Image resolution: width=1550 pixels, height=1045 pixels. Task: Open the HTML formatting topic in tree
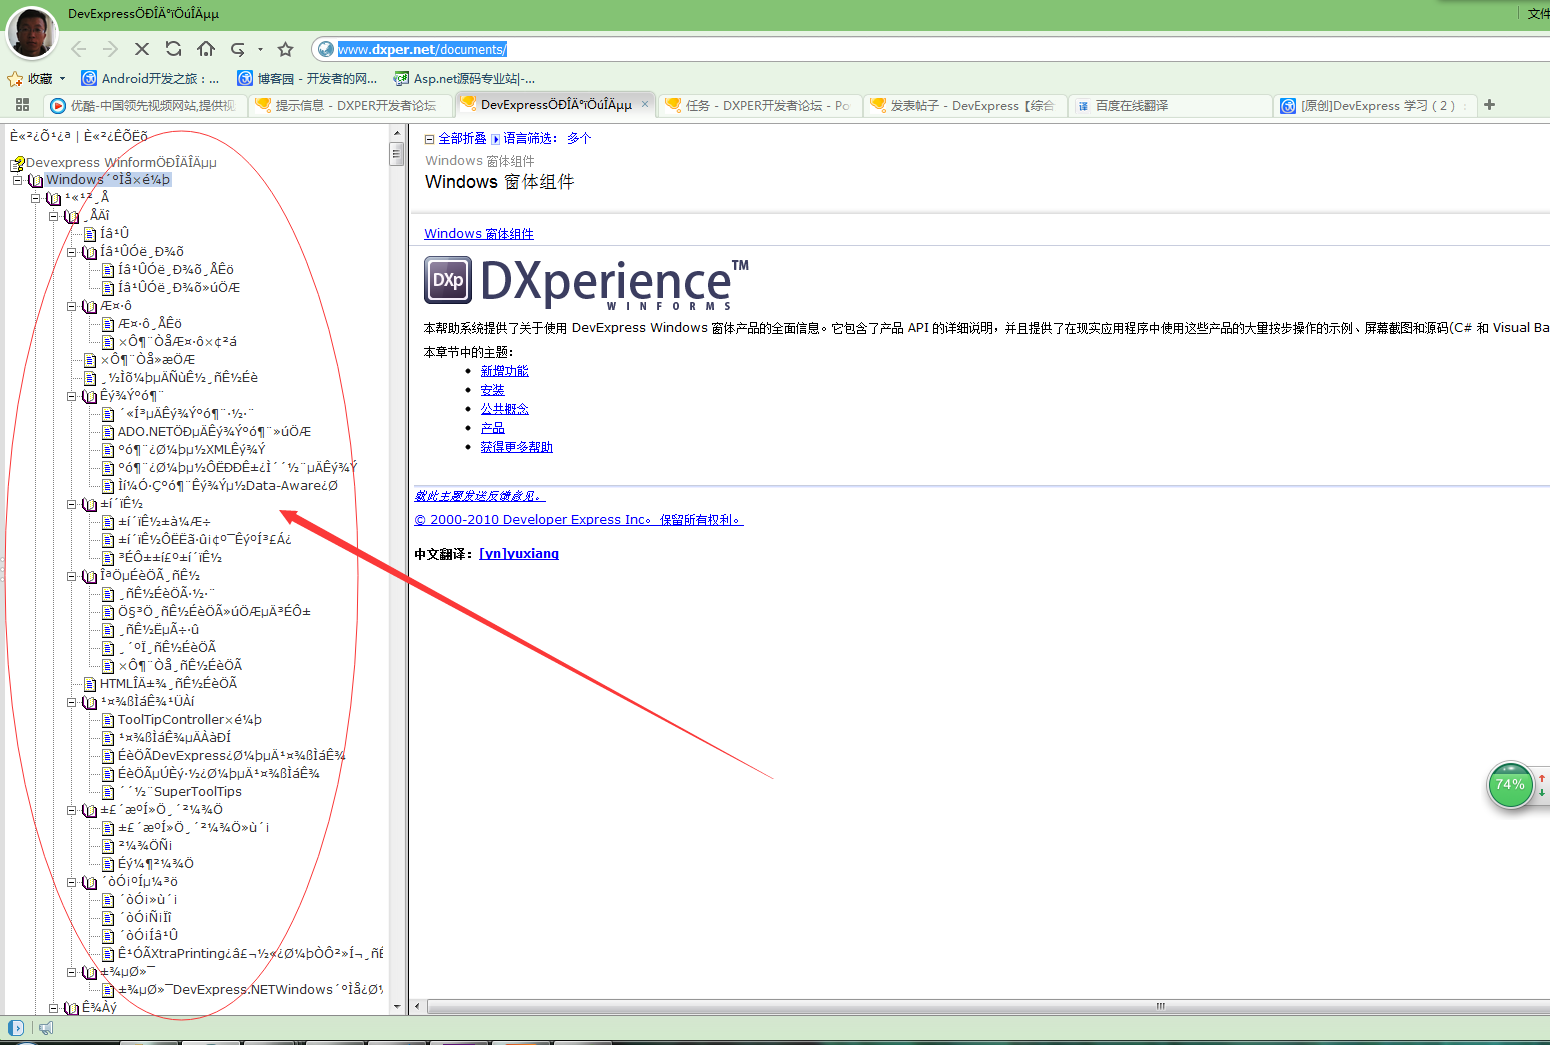pyautogui.click(x=168, y=684)
